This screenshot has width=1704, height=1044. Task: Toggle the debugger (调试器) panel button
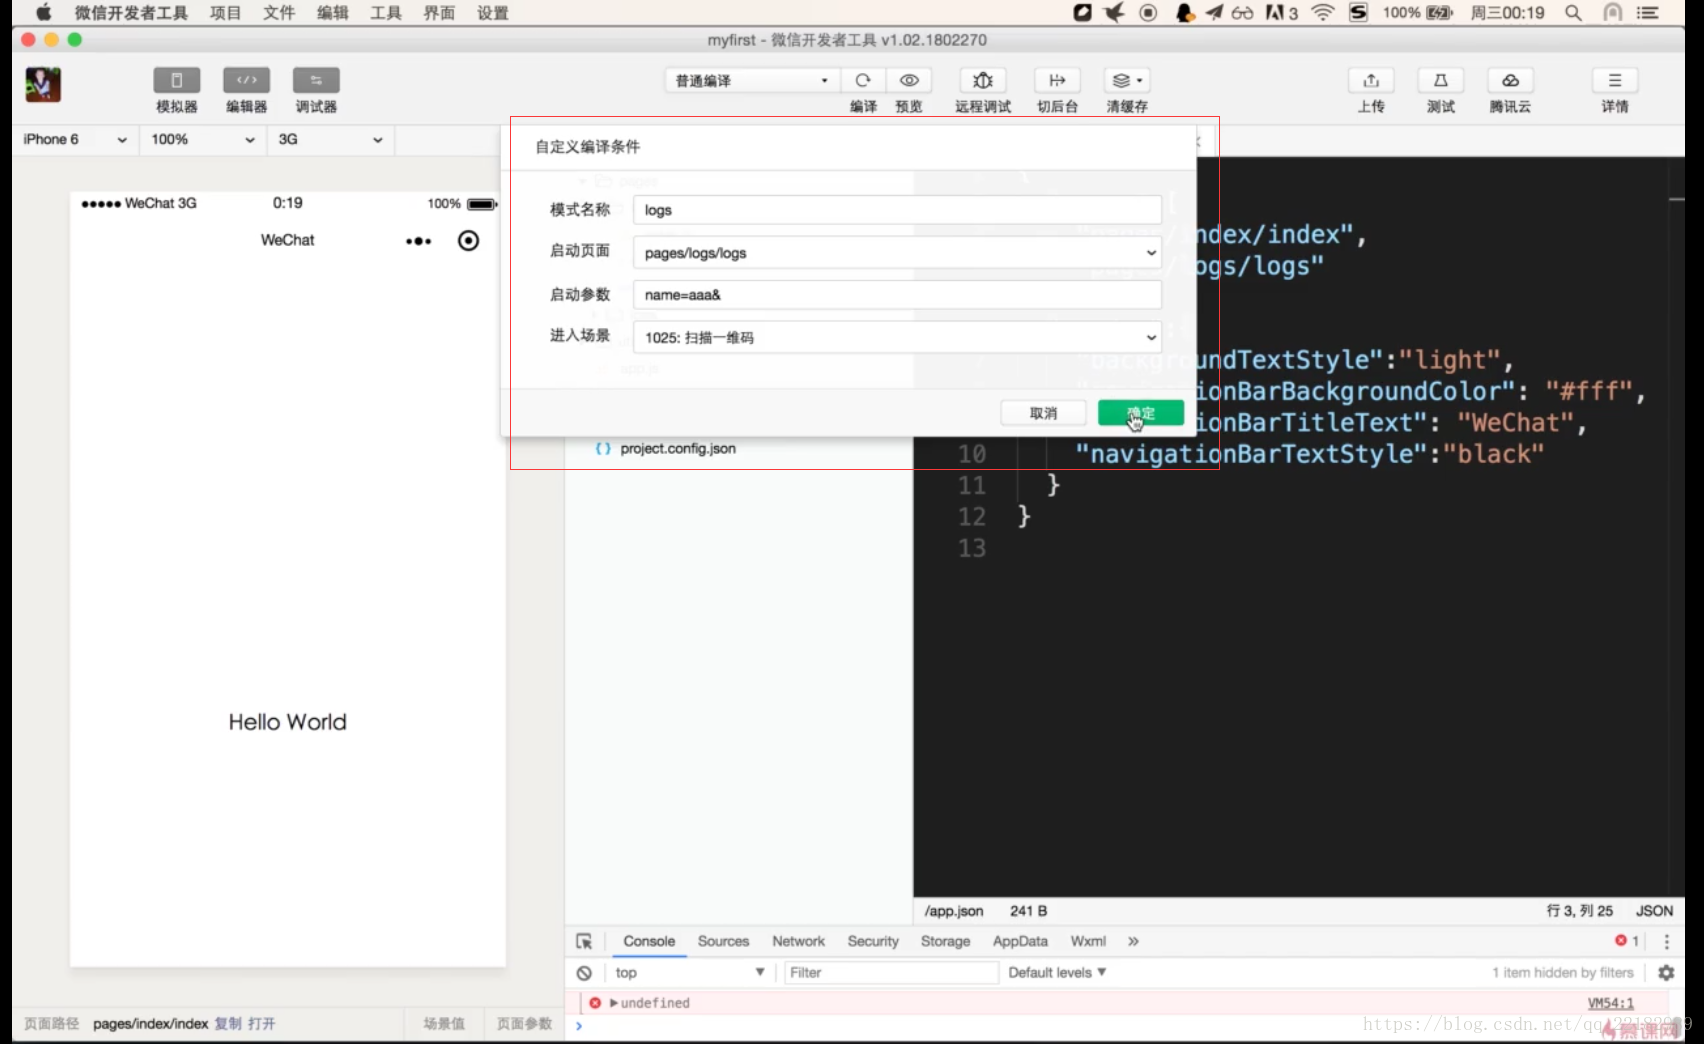[x=316, y=80]
